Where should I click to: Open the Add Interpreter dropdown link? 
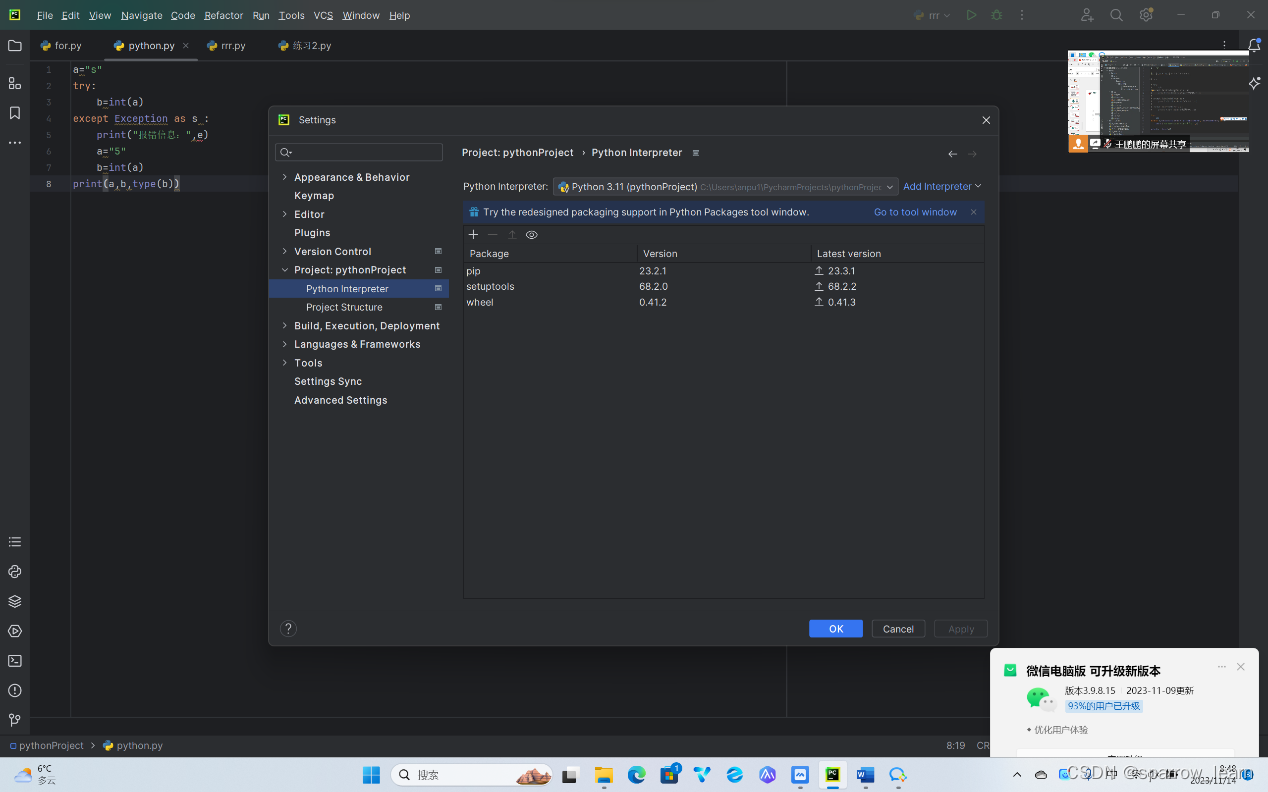click(942, 187)
